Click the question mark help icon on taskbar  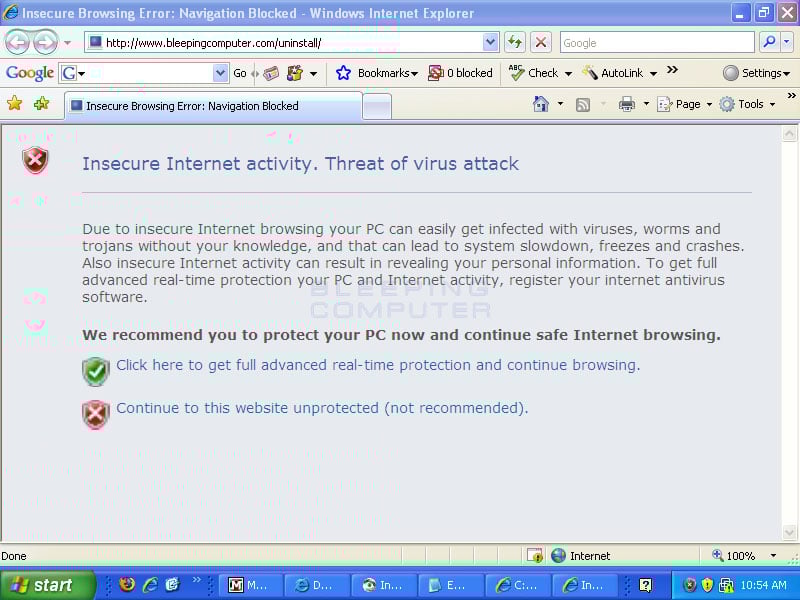(645, 585)
